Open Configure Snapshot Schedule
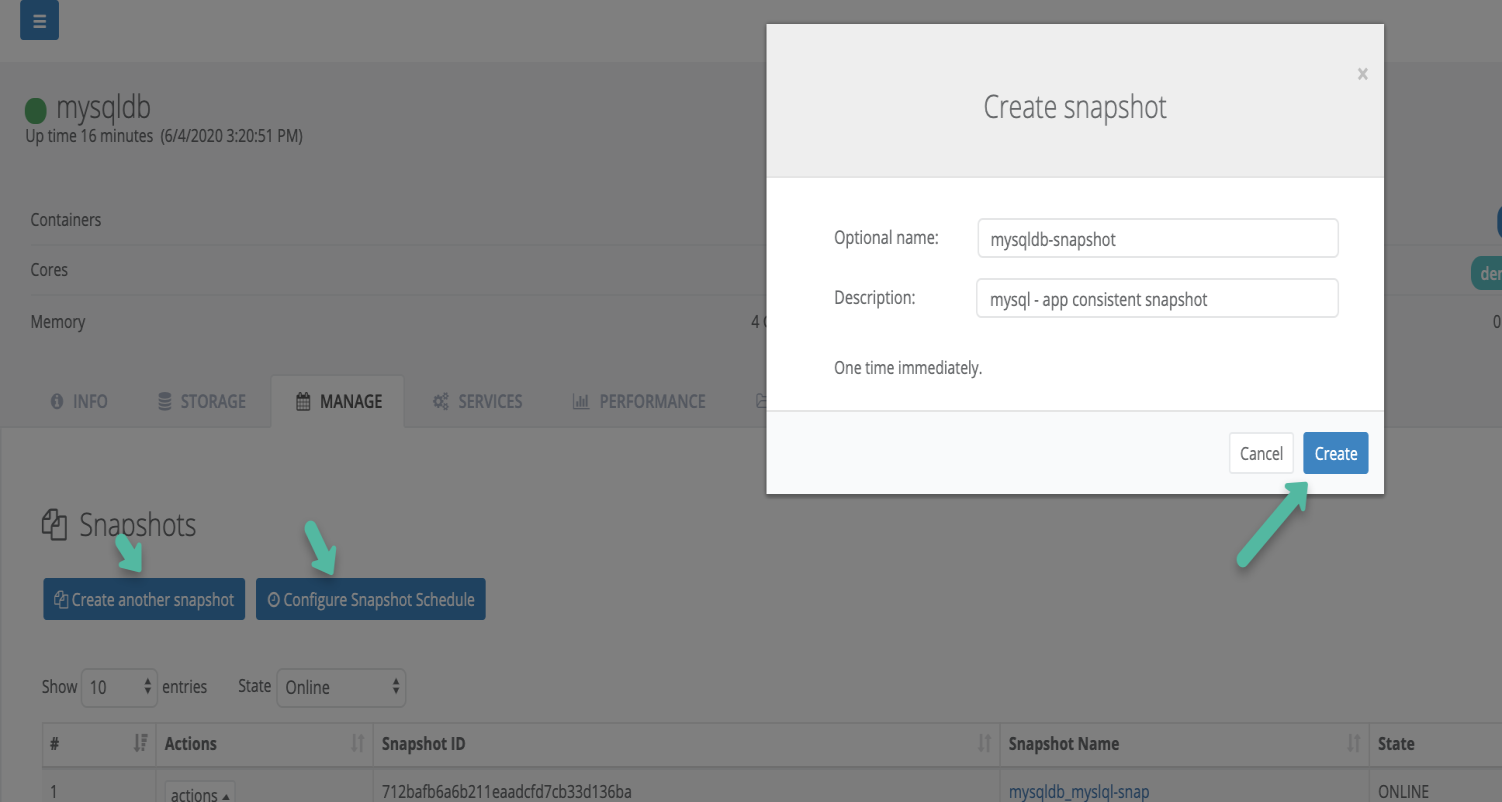 pos(371,599)
